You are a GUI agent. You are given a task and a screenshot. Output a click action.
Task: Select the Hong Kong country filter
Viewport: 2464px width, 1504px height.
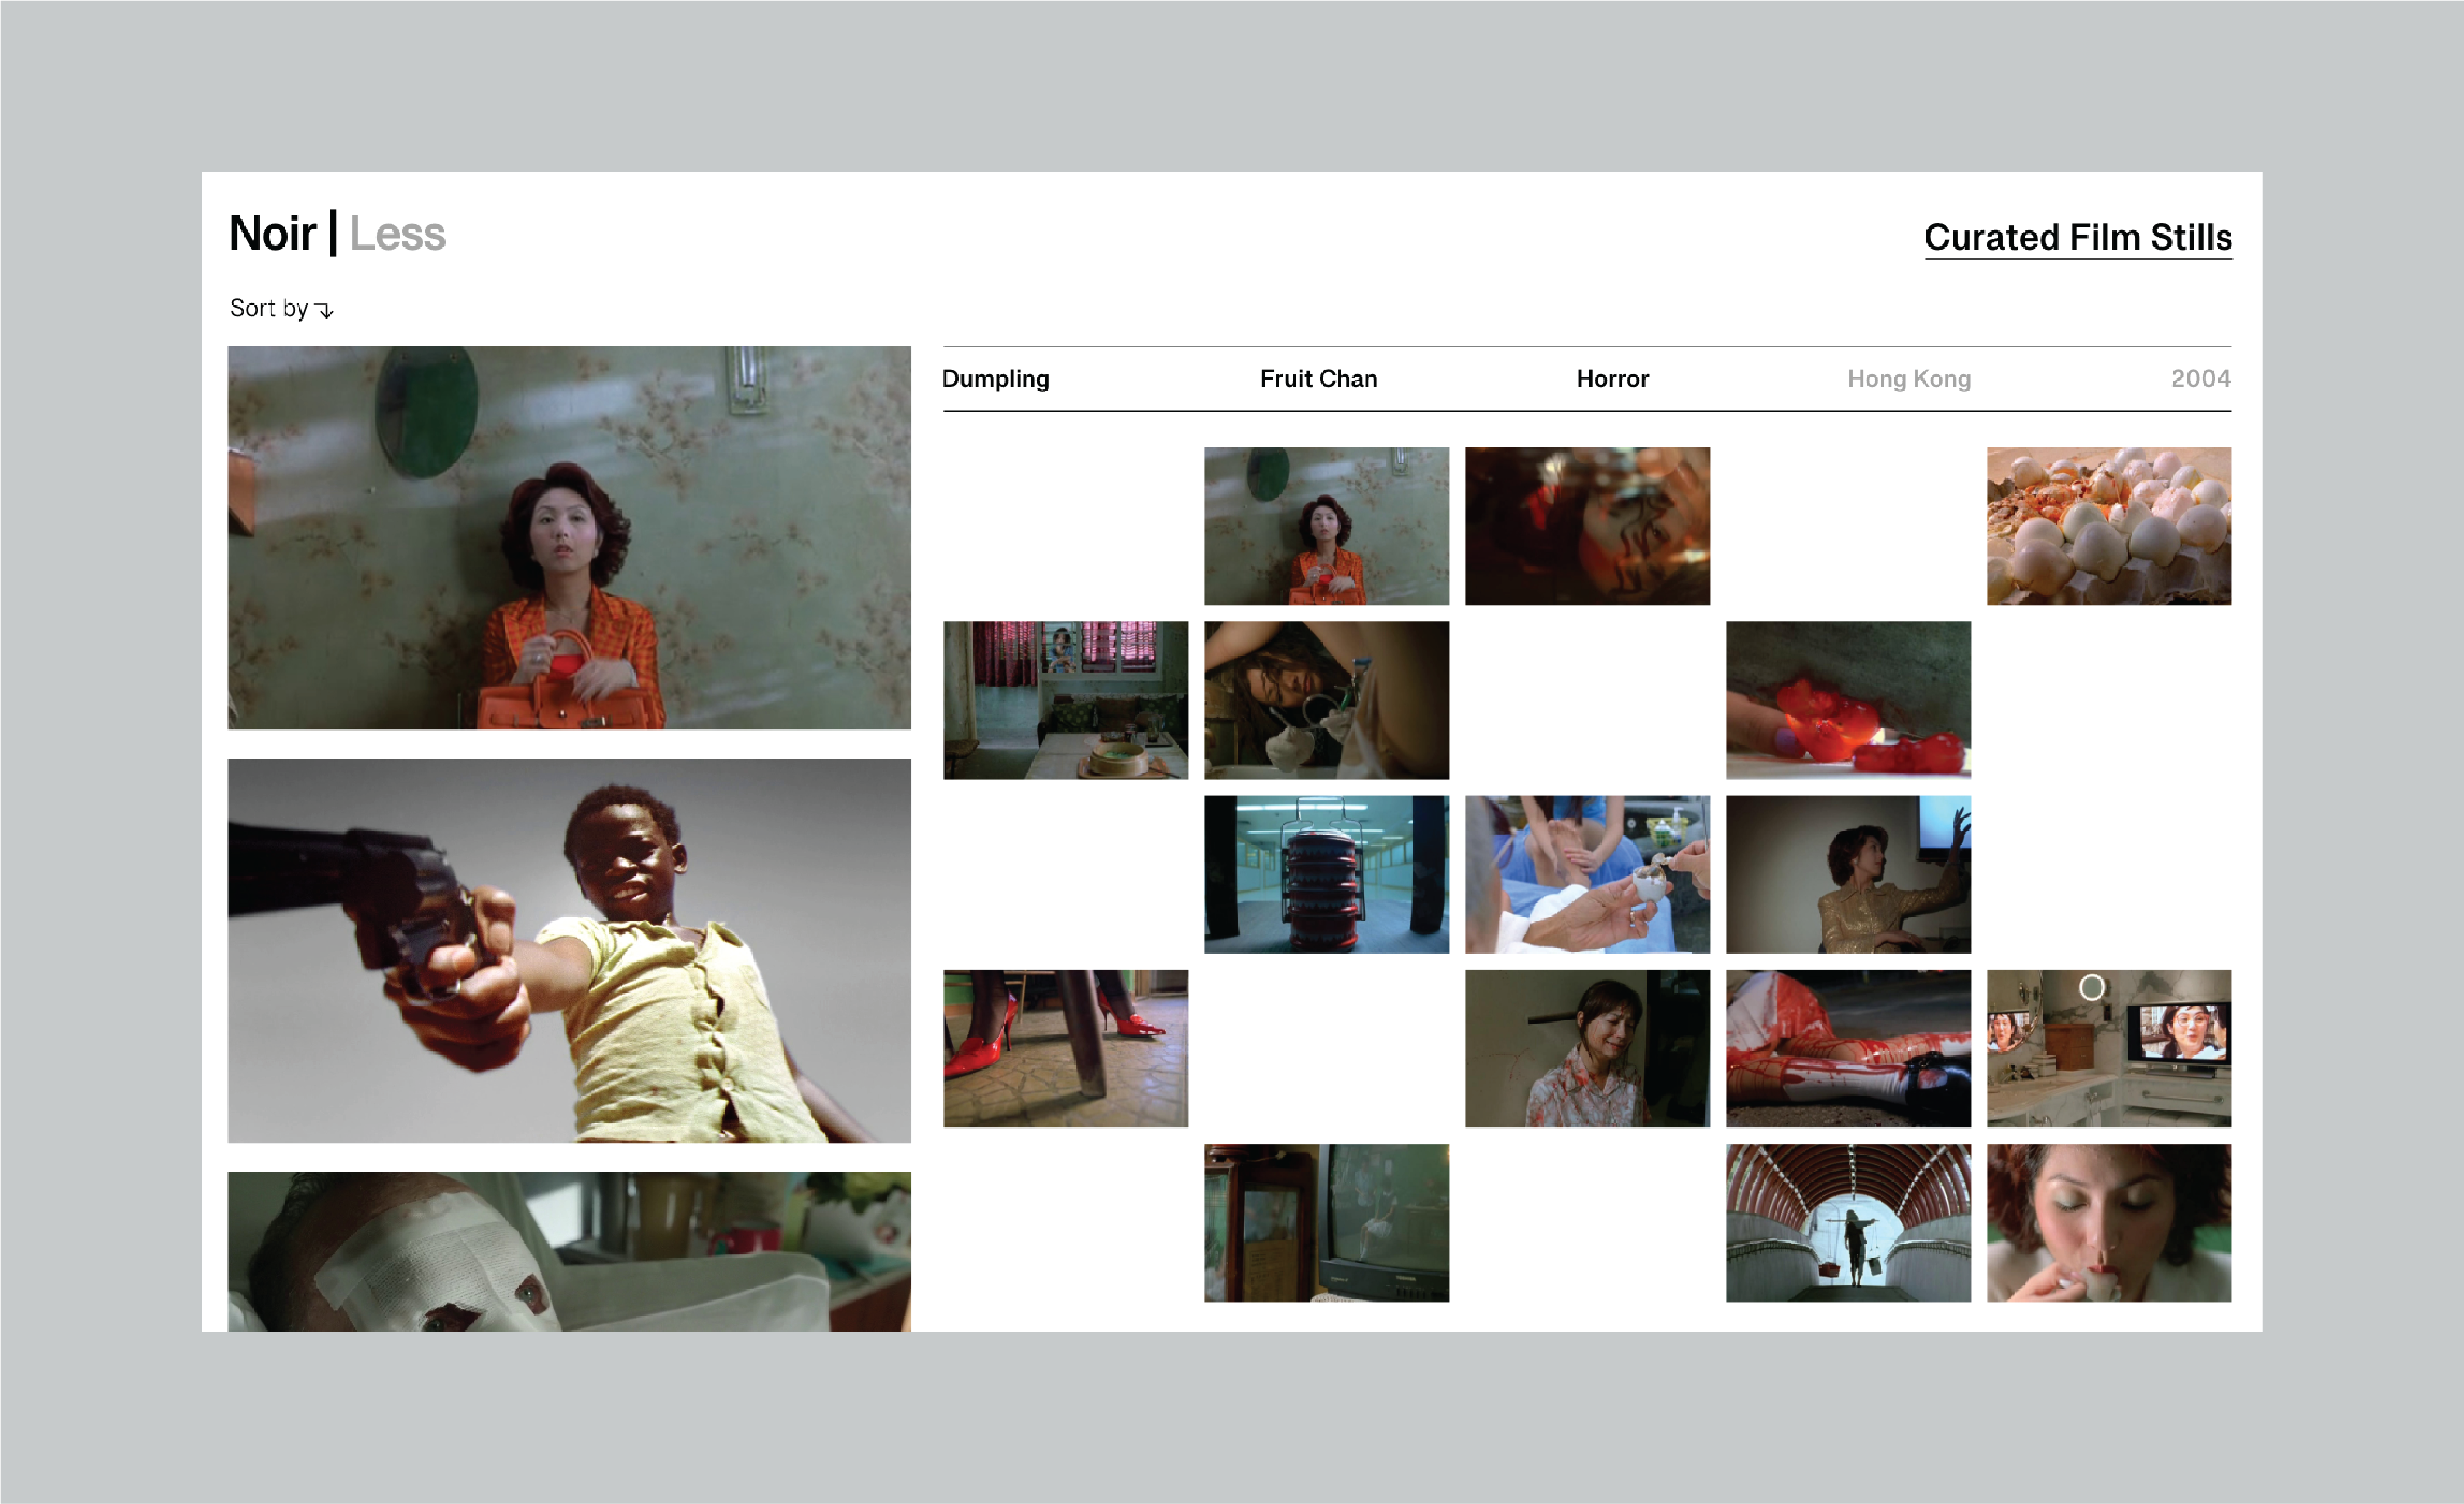tap(1909, 379)
